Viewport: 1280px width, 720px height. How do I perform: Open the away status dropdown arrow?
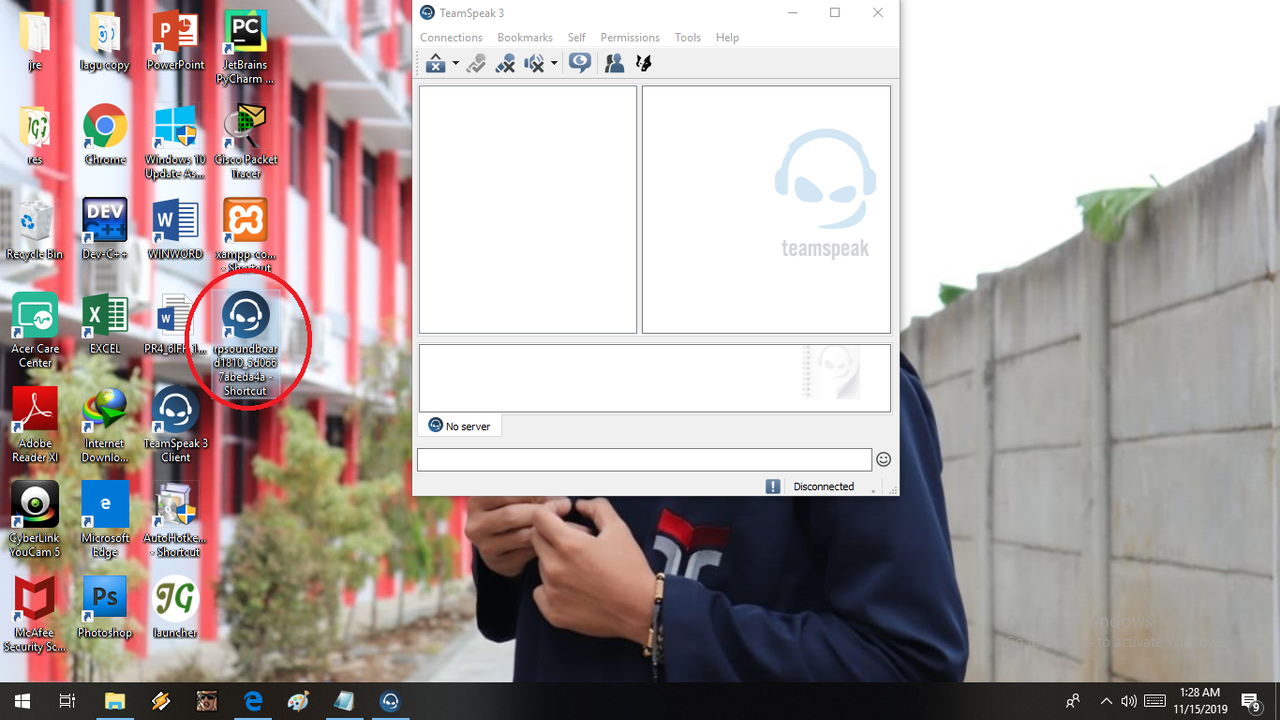[x=455, y=64]
